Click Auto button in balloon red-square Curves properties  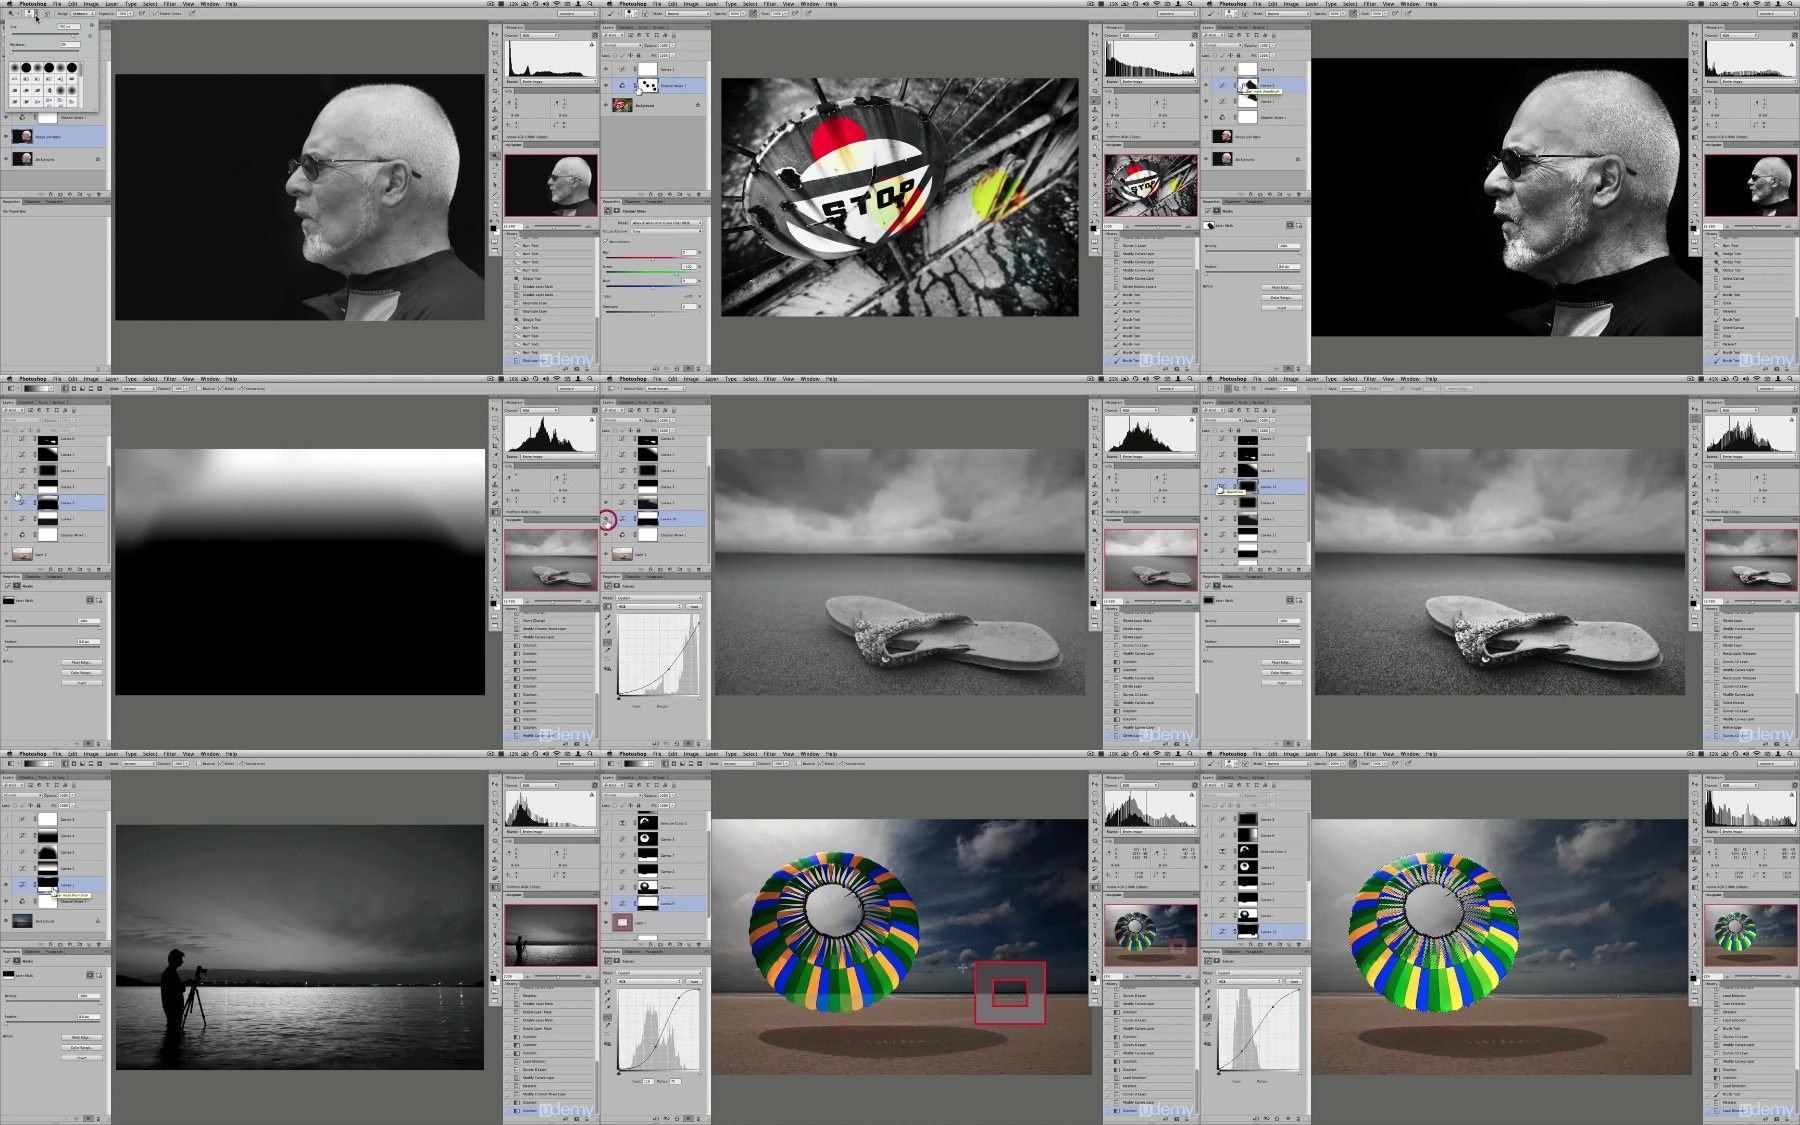694,981
